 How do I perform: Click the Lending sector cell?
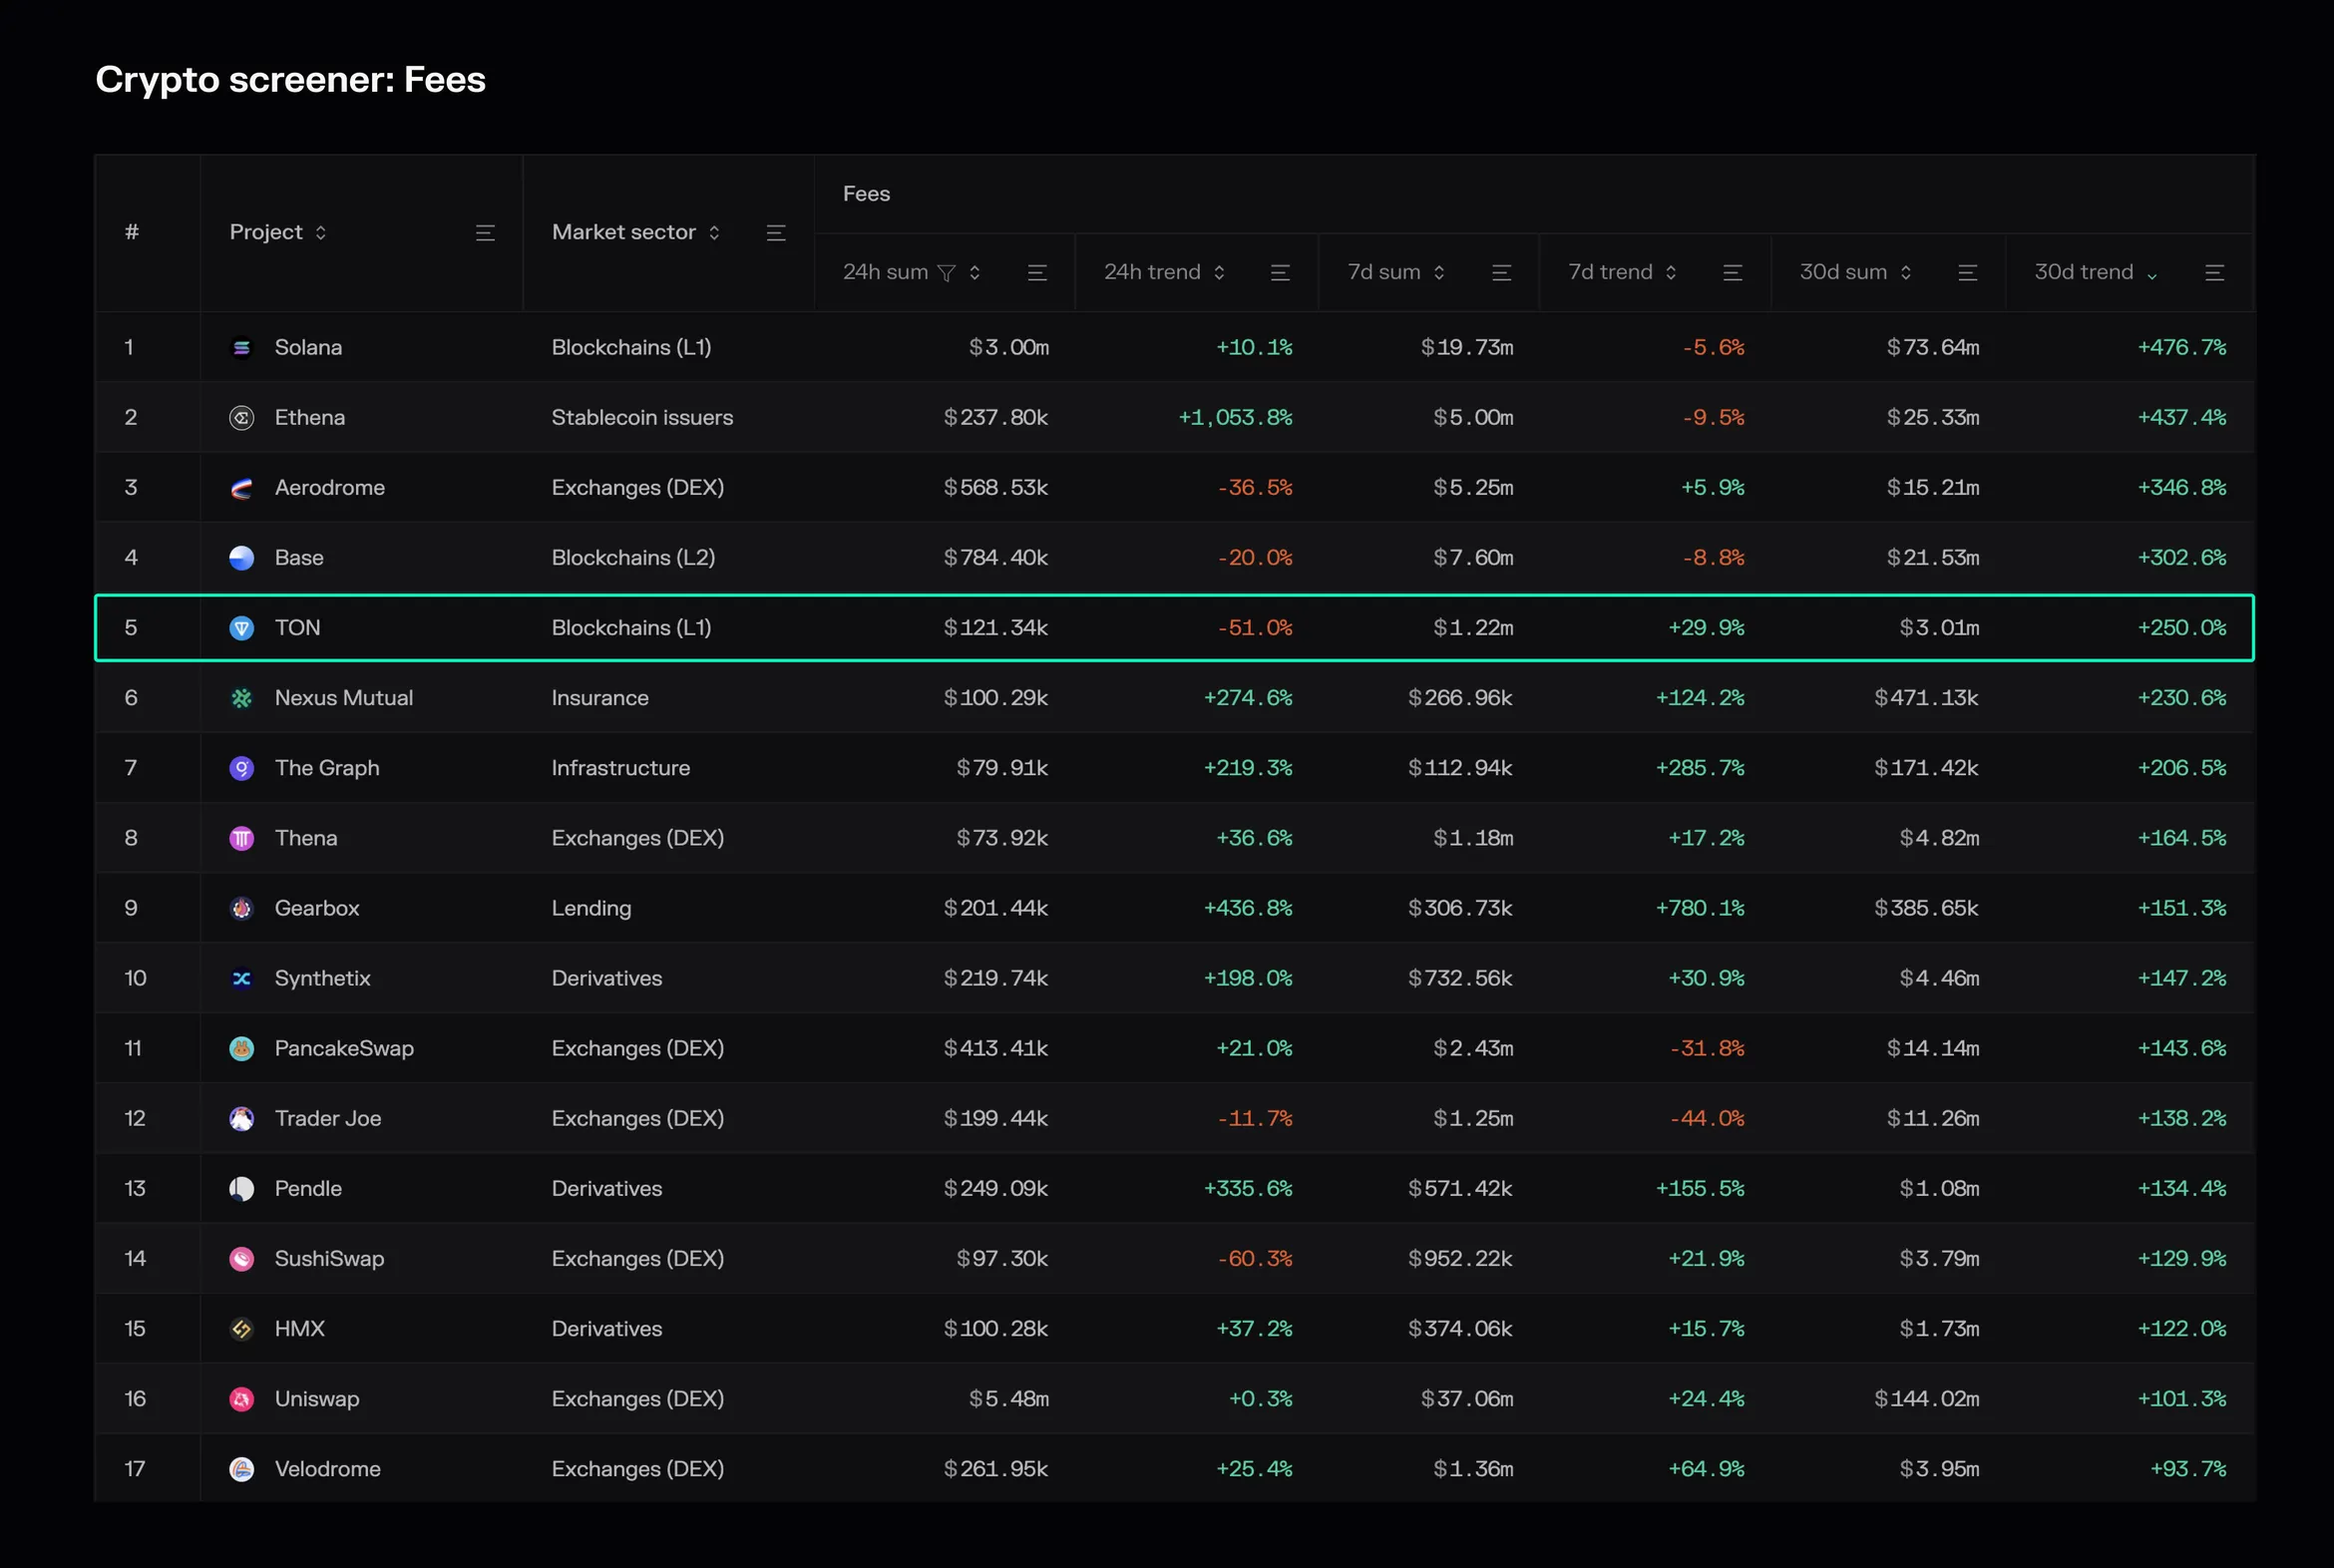(591, 908)
